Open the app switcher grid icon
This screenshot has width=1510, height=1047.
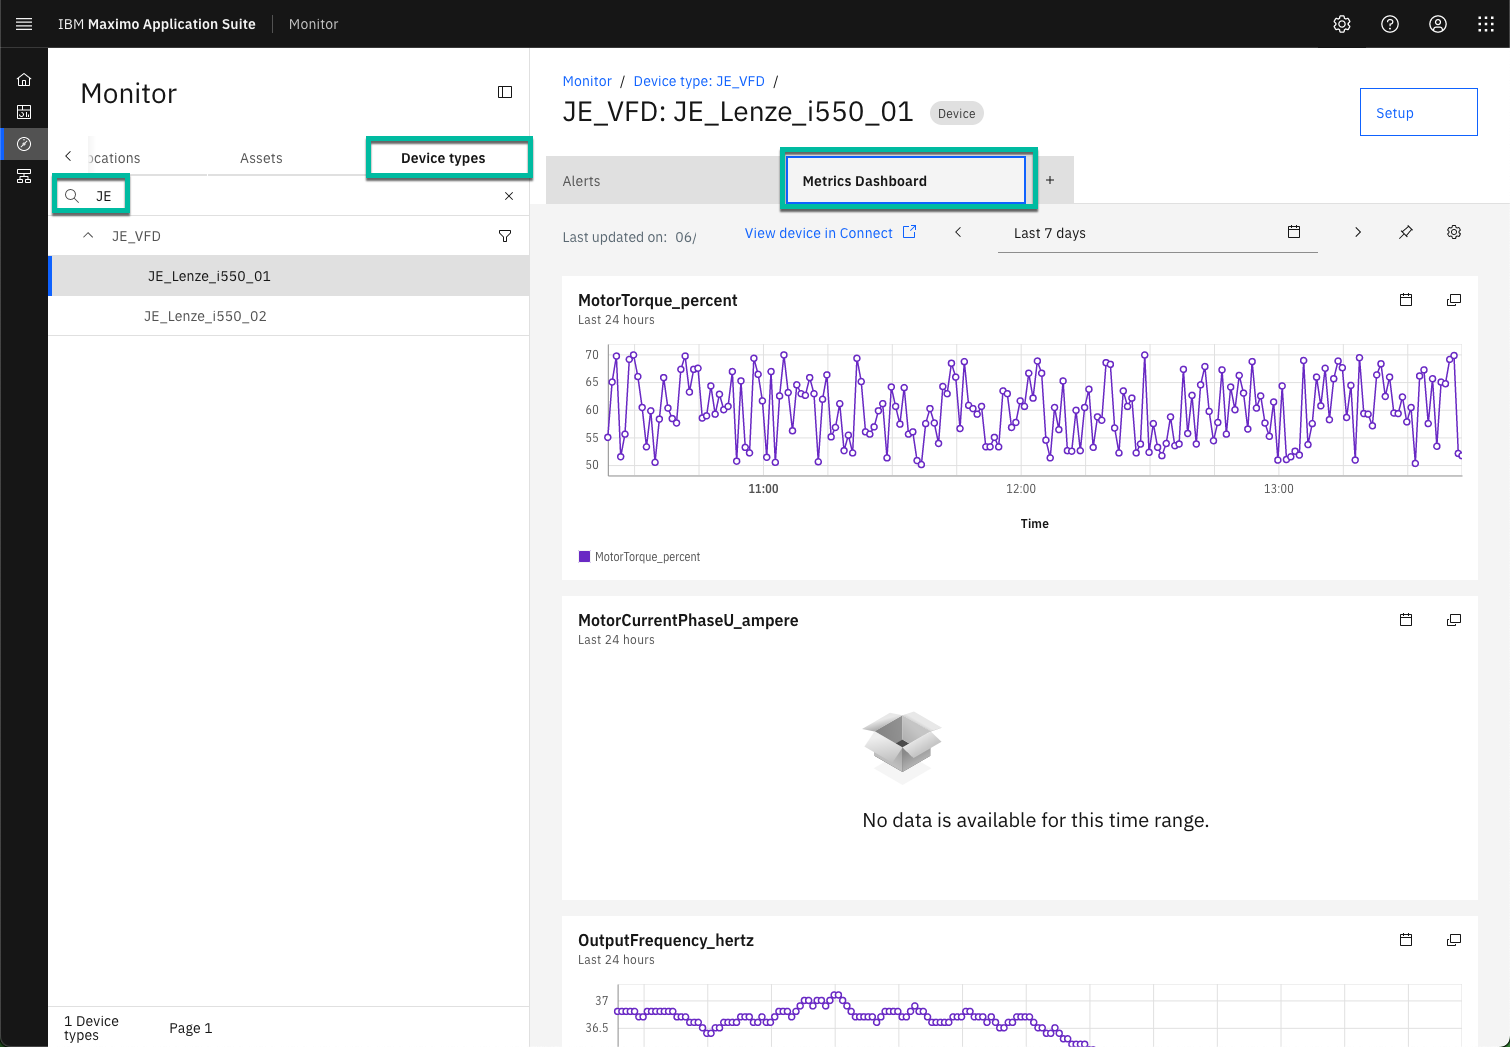tap(1486, 24)
